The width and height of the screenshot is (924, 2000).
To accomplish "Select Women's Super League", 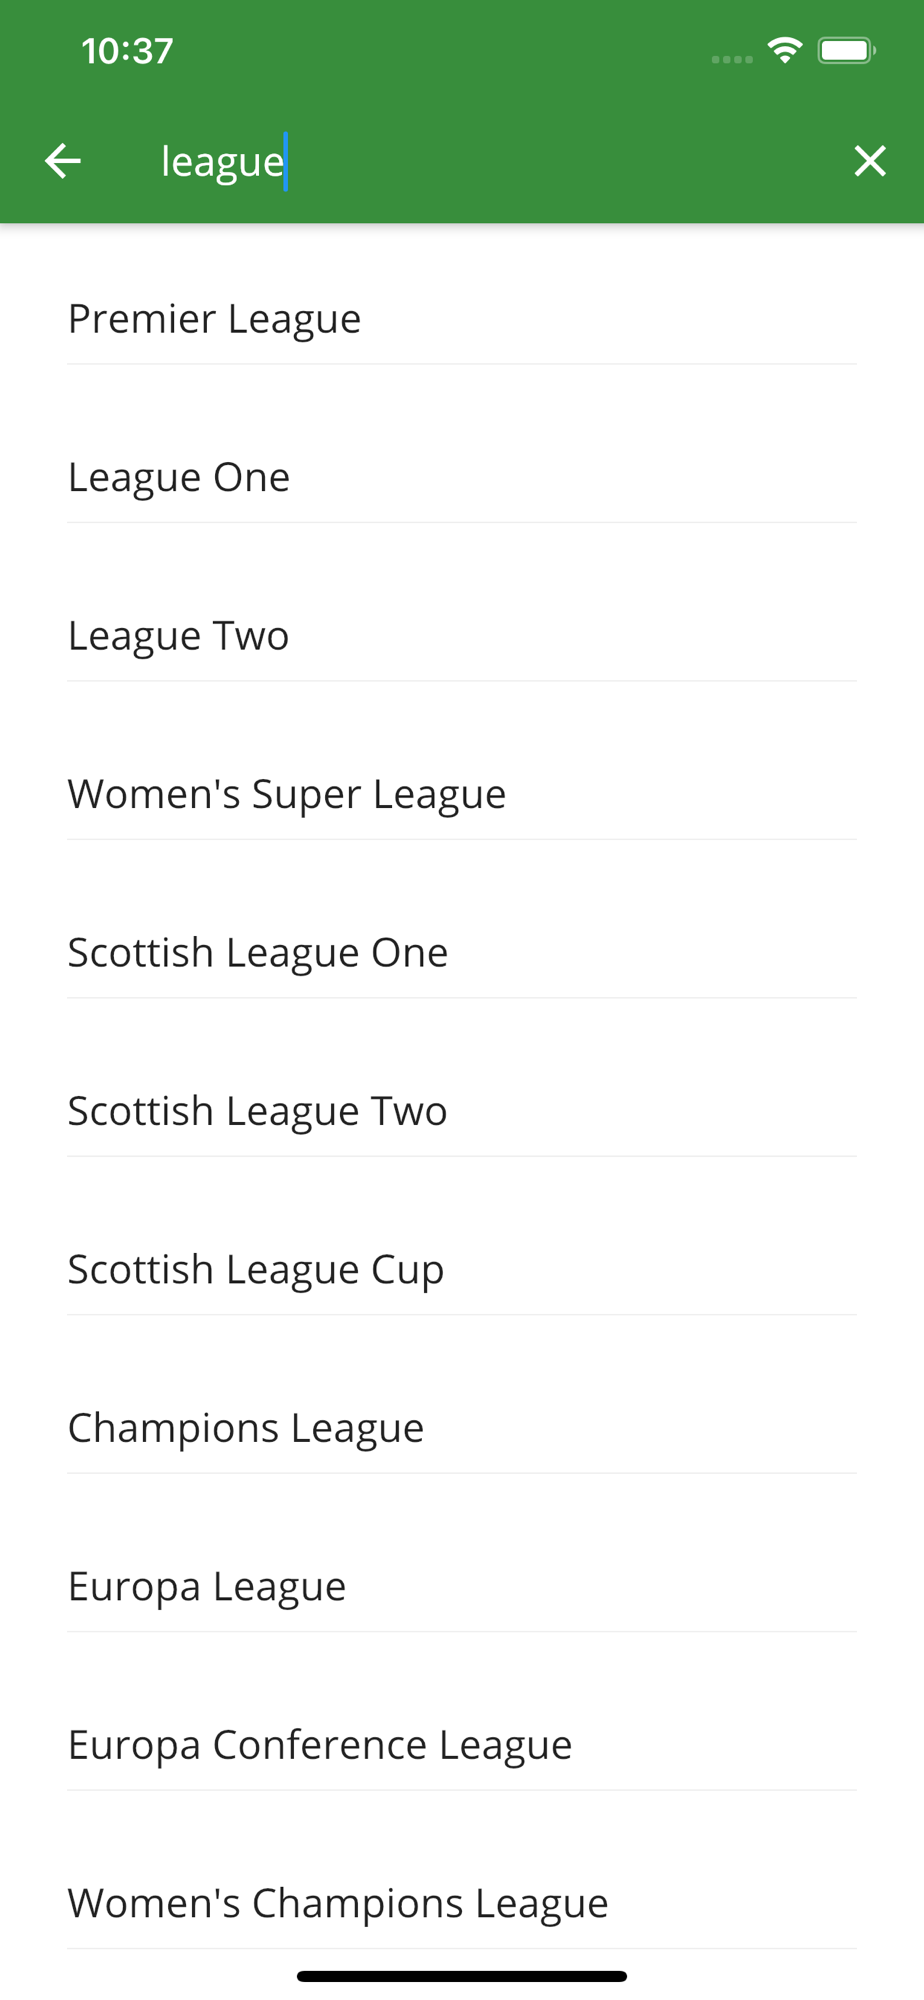I will click(462, 794).
